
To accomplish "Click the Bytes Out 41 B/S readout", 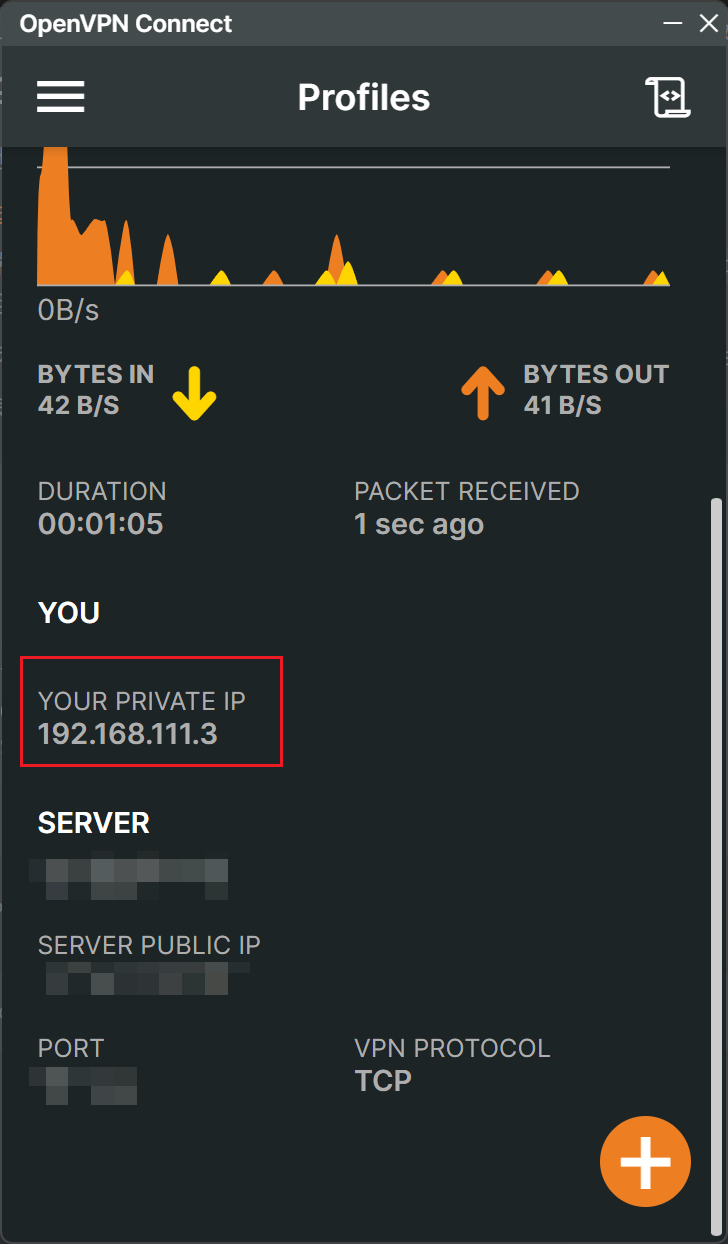I will 562,404.
